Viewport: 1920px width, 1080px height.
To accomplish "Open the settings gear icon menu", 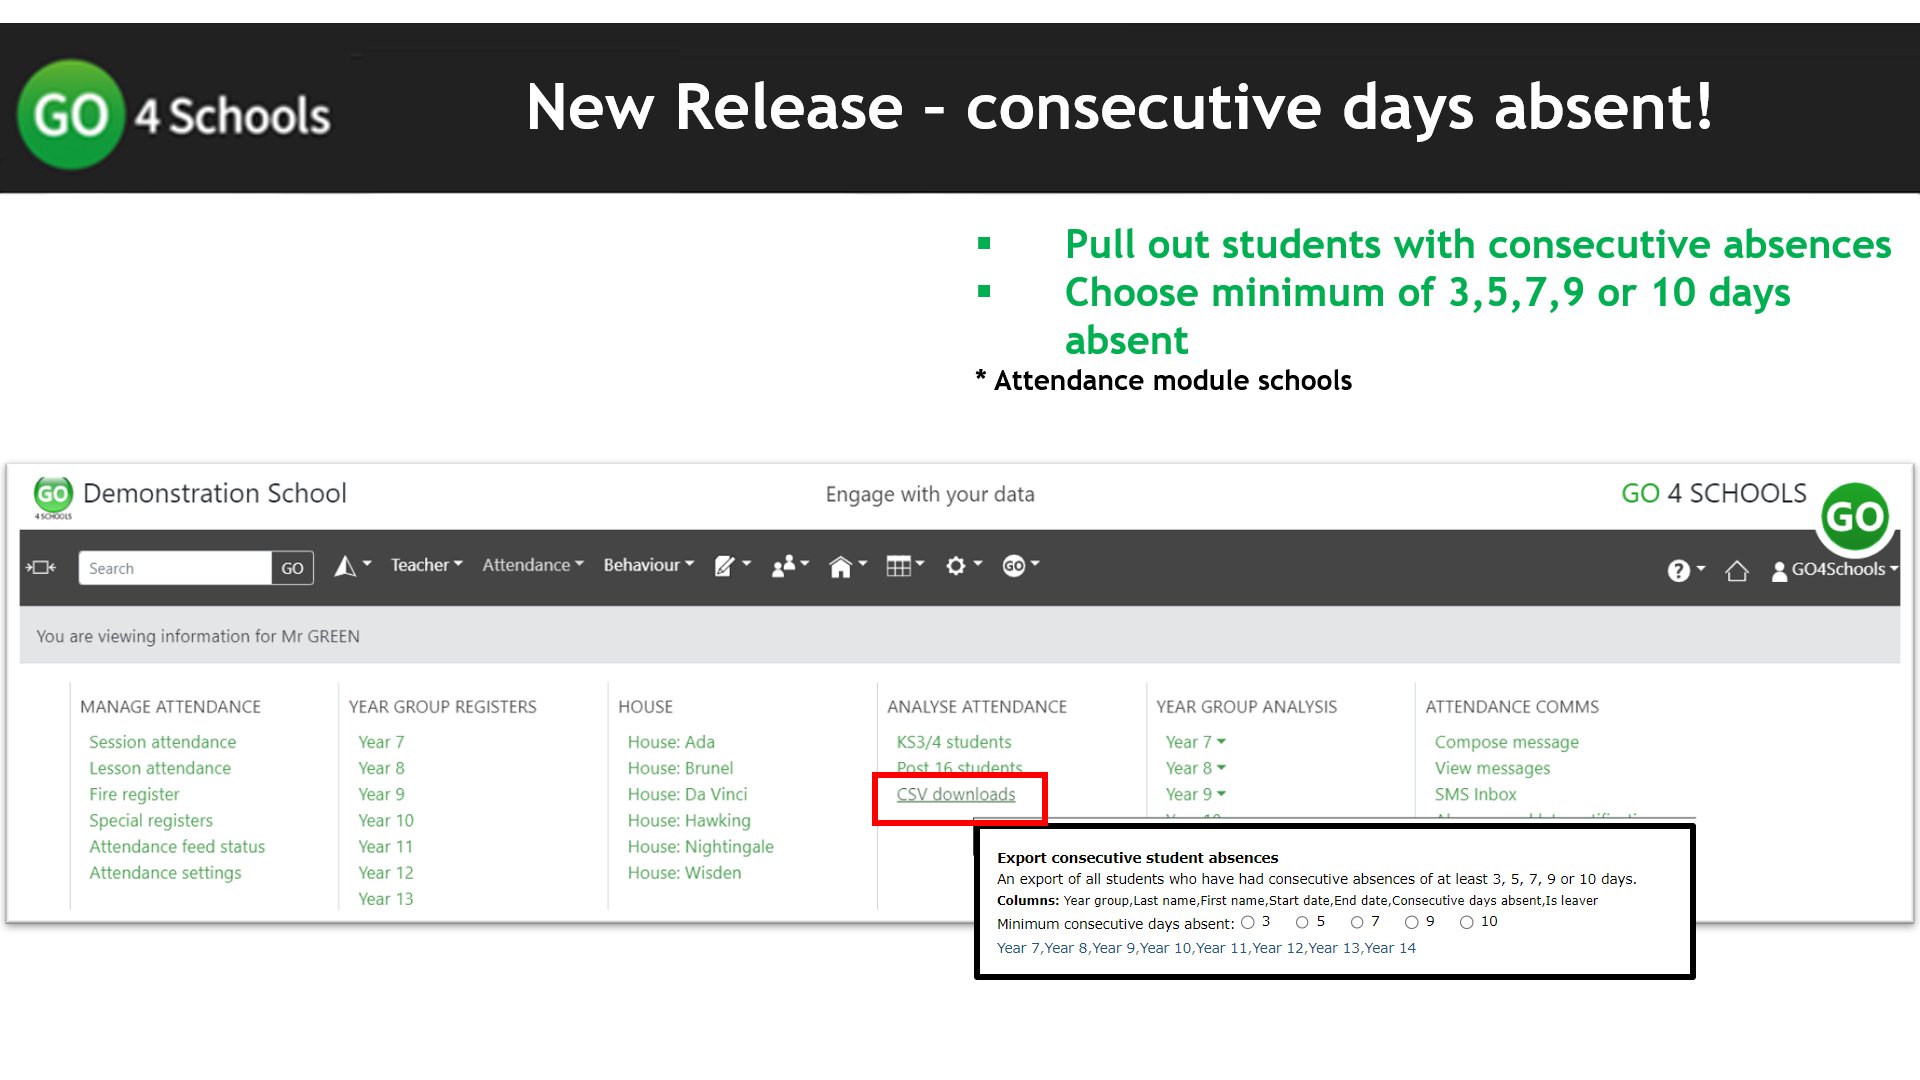I will [964, 566].
